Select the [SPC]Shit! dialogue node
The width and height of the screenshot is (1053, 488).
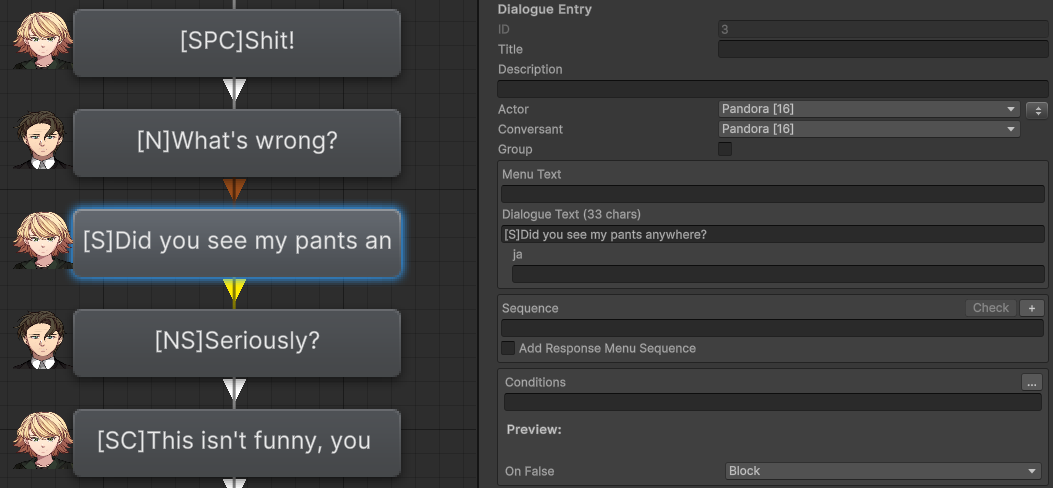[237, 42]
